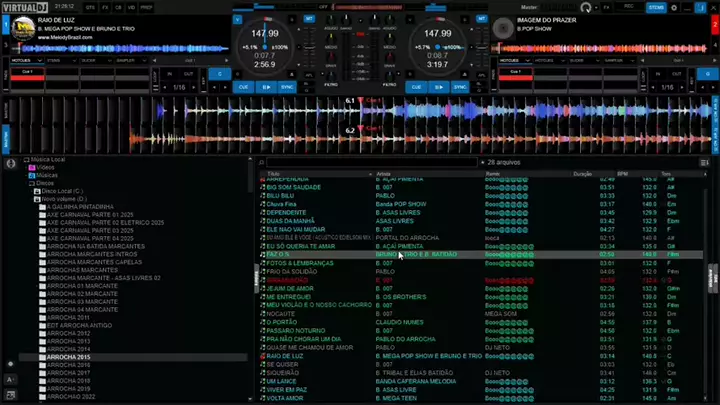Open settings with the gear icon
The image size is (720, 405).
click(674, 8)
